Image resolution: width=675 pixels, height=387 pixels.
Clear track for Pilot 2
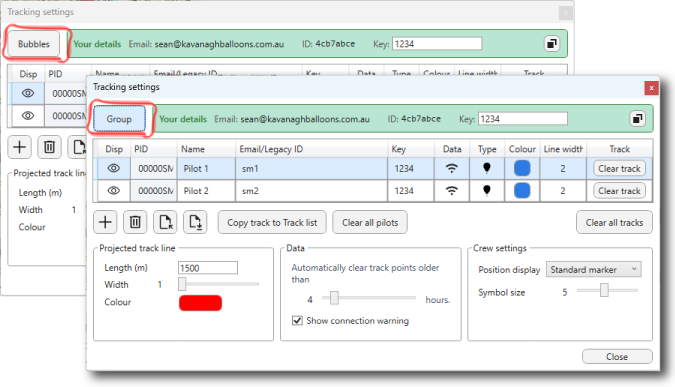[619, 191]
